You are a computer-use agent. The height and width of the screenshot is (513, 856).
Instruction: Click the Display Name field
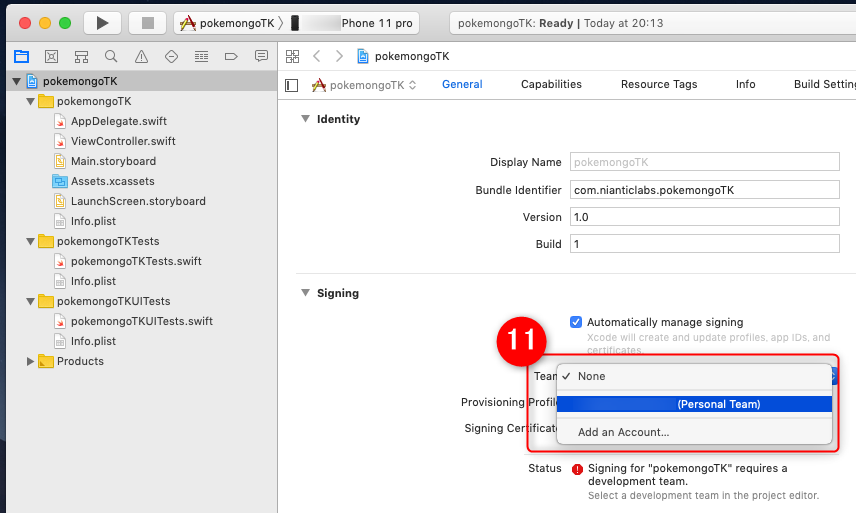coord(705,162)
